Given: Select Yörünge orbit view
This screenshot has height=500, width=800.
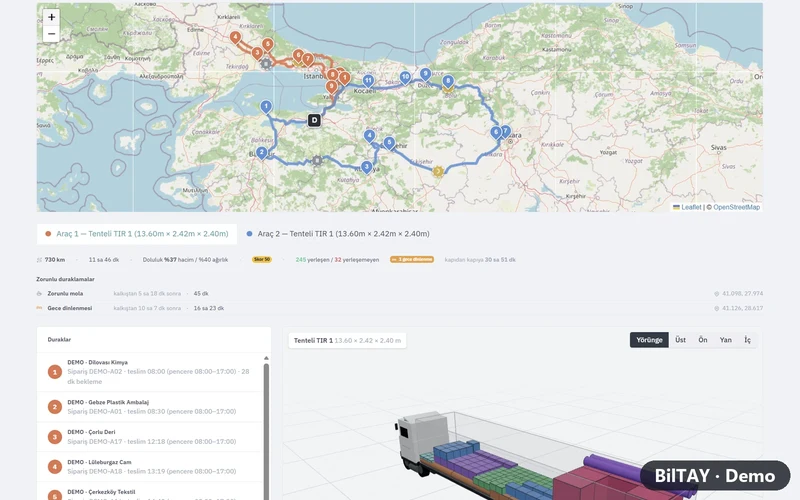Looking at the screenshot, I should (x=649, y=340).
